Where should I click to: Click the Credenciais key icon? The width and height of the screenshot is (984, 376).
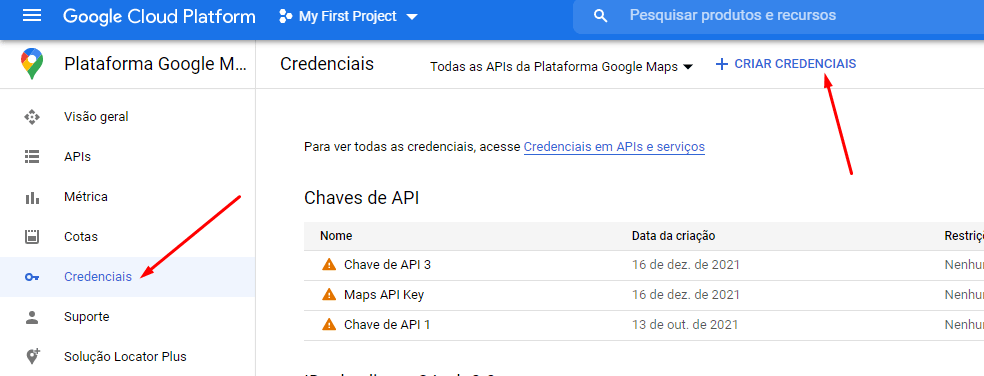[x=32, y=277]
